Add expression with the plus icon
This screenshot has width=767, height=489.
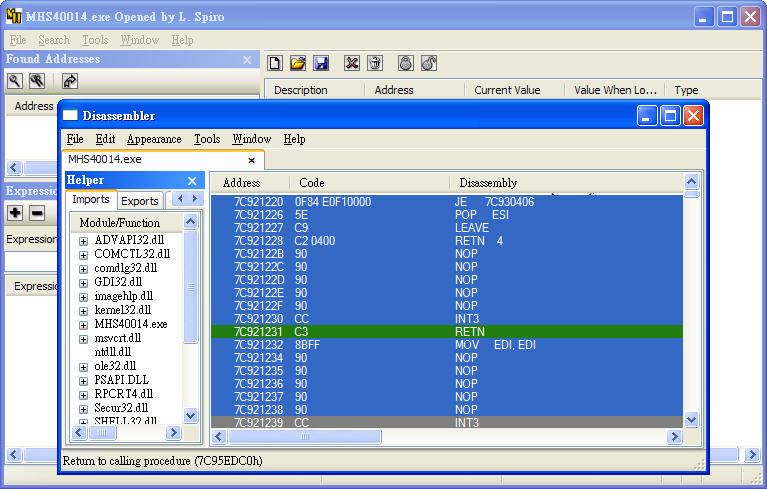tap(15, 213)
